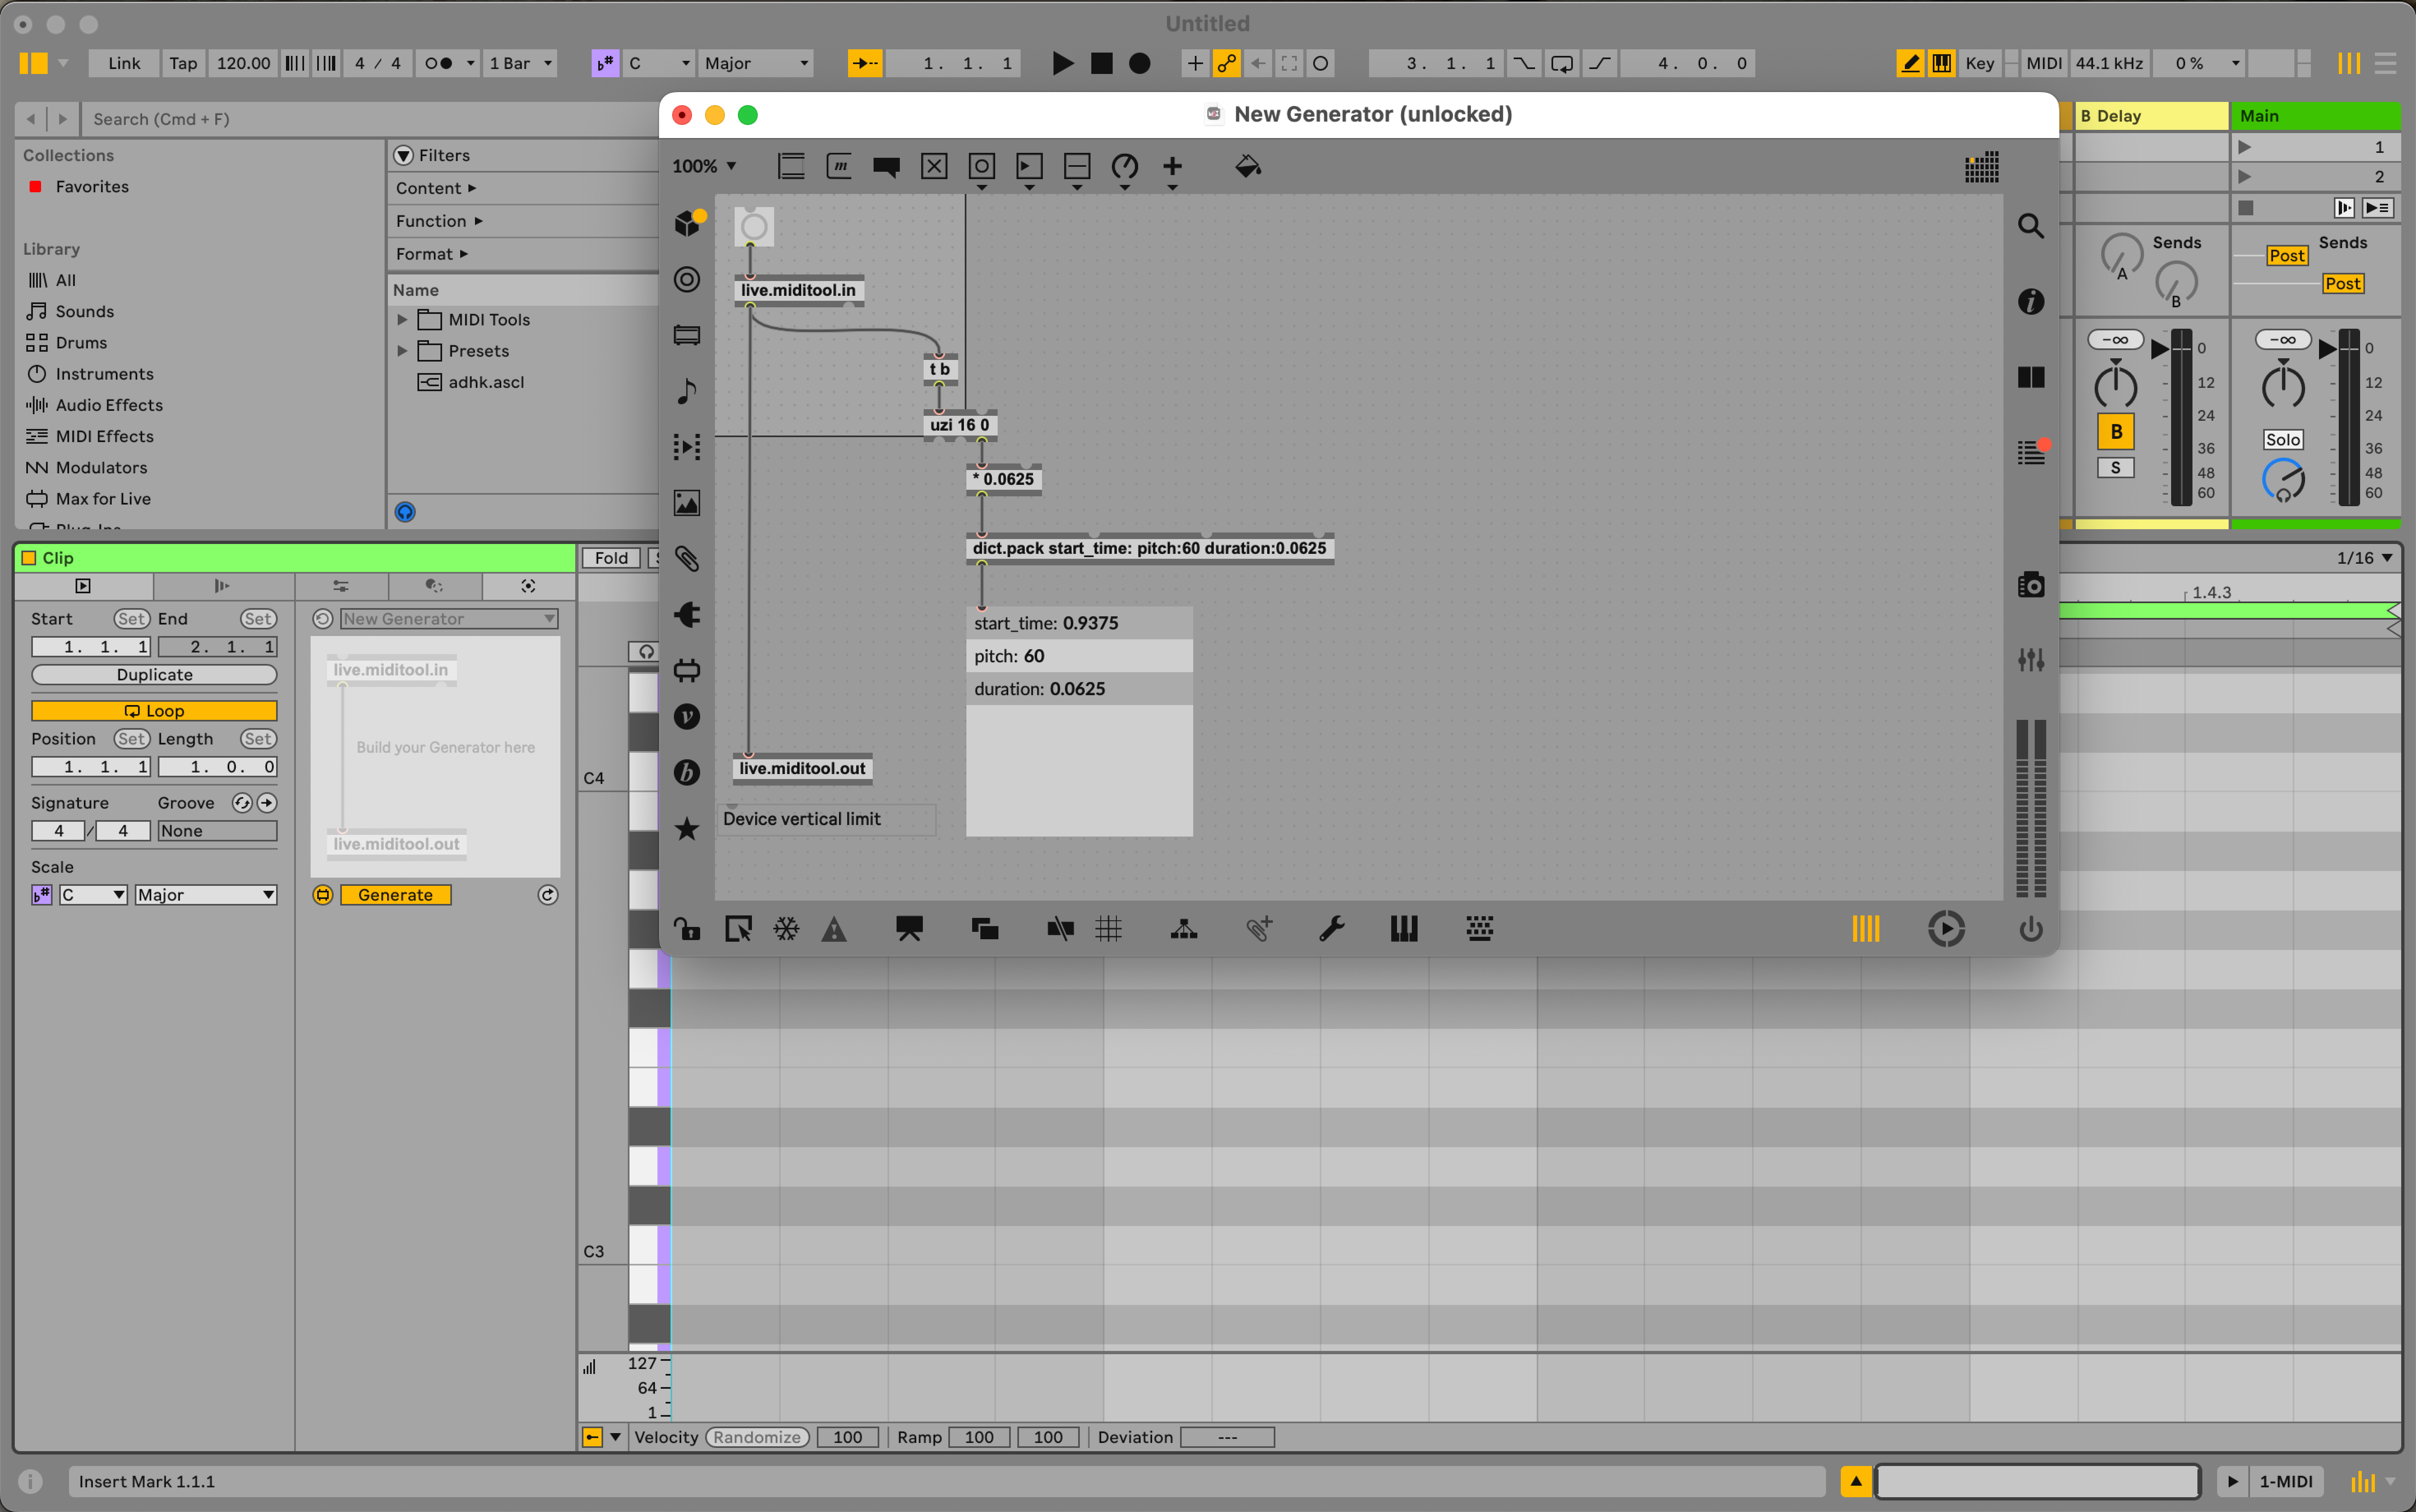Image resolution: width=2416 pixels, height=1512 pixels.
Task: Toggle the metronome in Live control bar
Action: 438,63
